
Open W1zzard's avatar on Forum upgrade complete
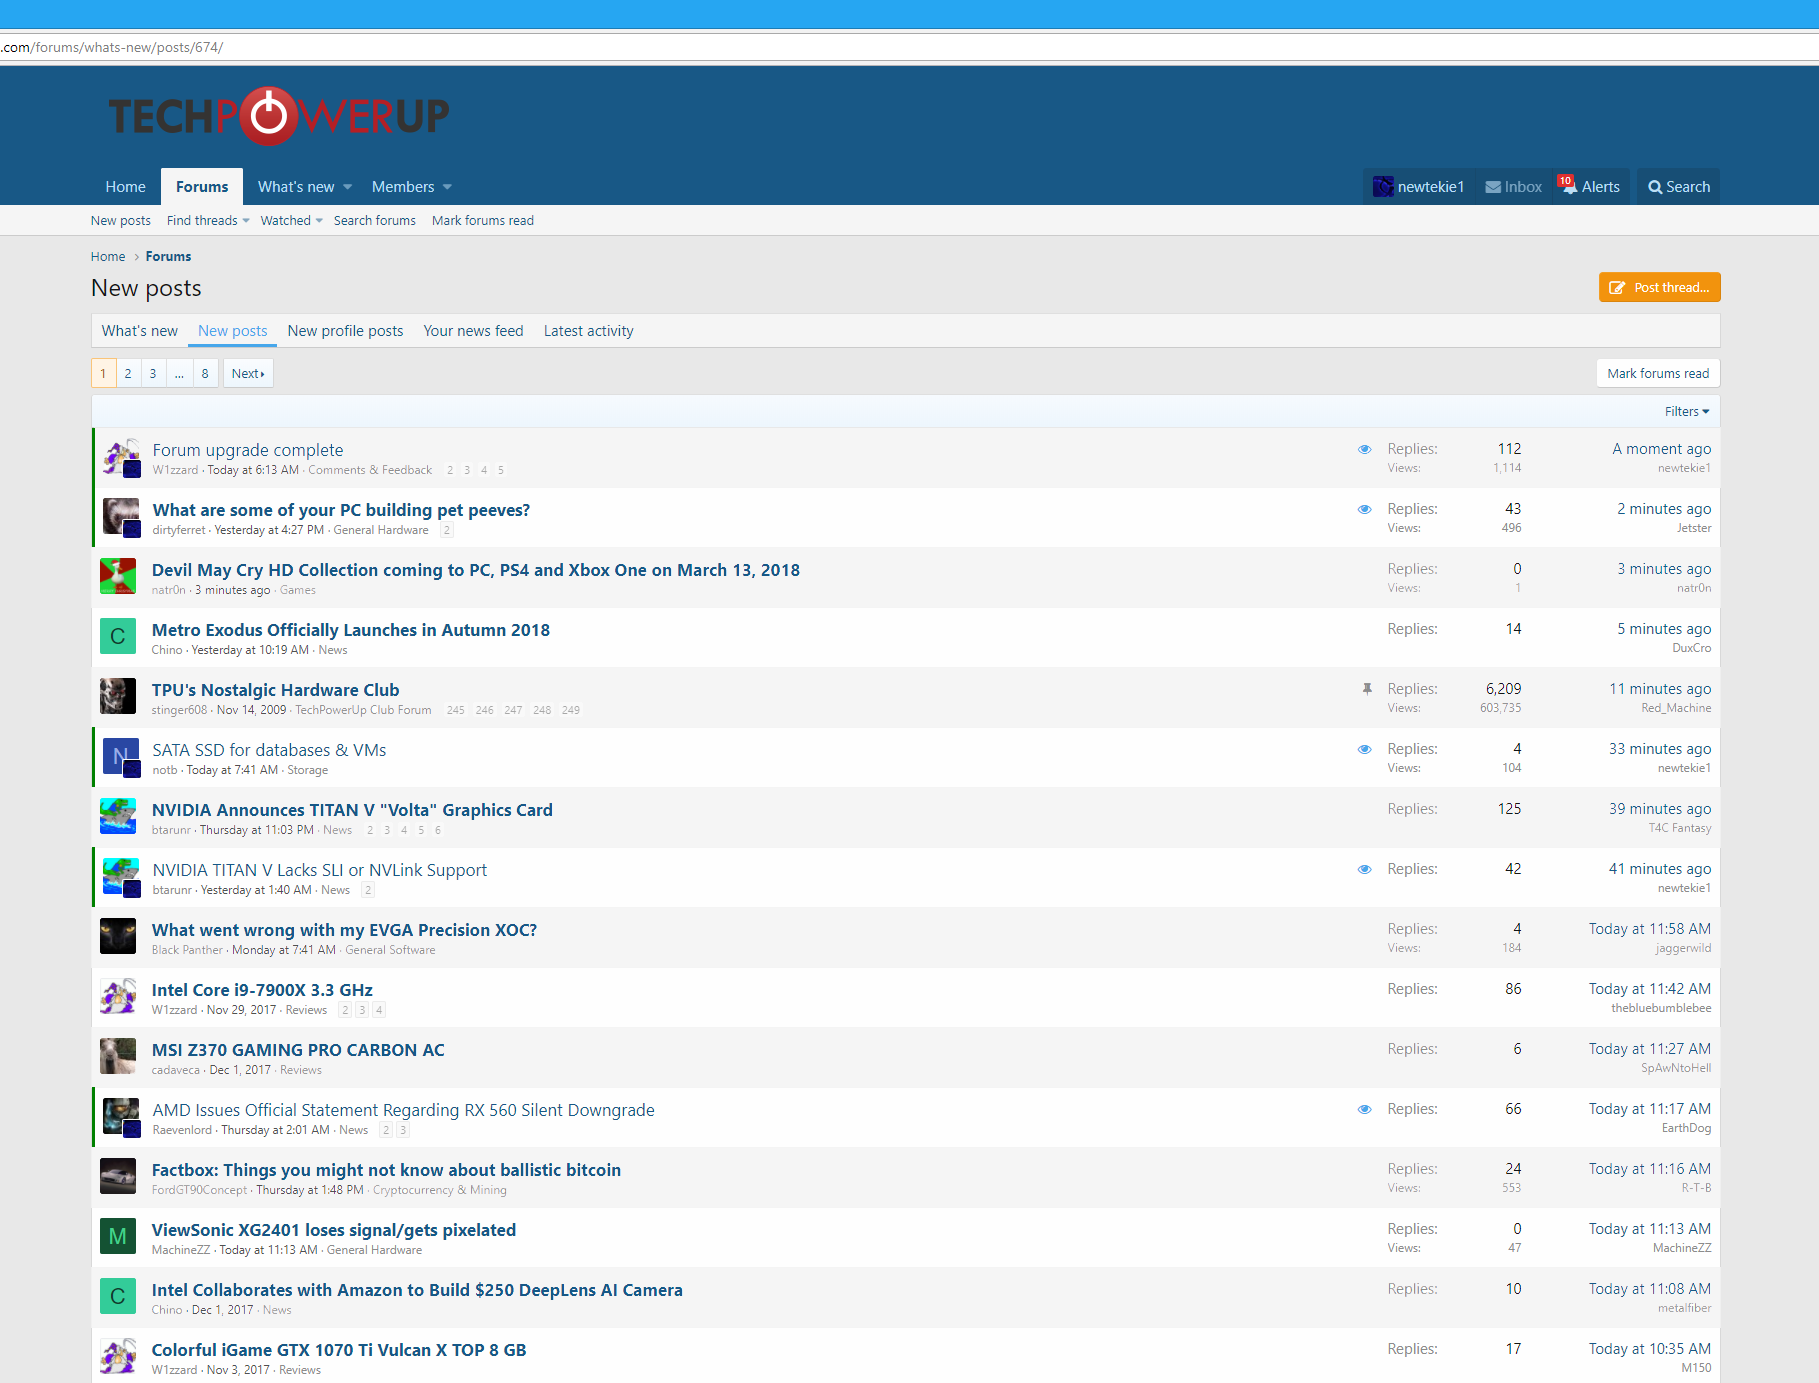[x=122, y=457]
